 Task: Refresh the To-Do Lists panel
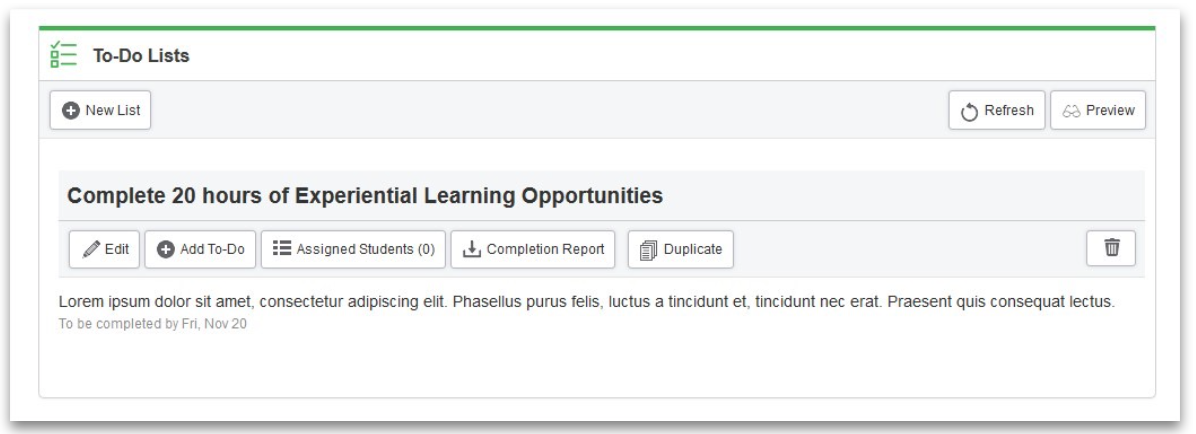(x=997, y=111)
